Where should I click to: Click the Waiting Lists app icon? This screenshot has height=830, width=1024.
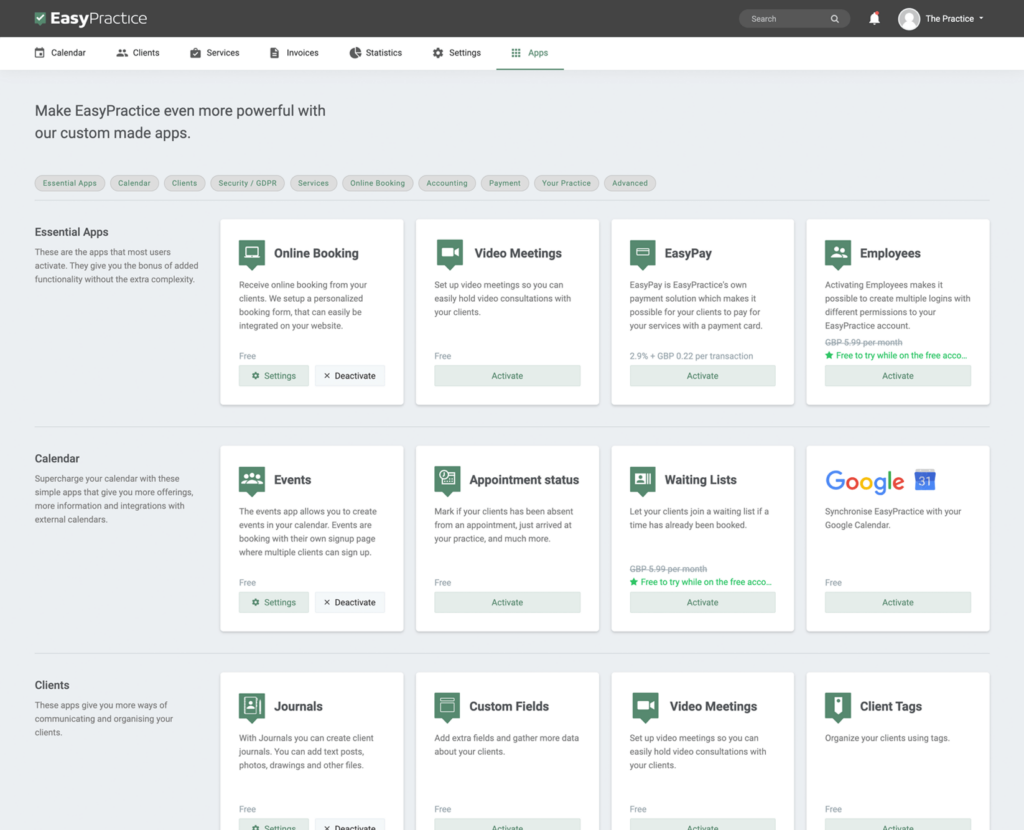(x=643, y=481)
